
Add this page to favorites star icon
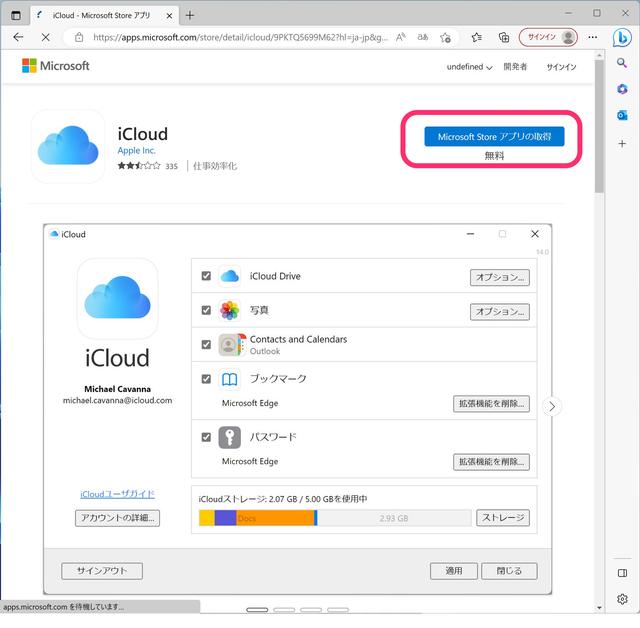[445, 37]
